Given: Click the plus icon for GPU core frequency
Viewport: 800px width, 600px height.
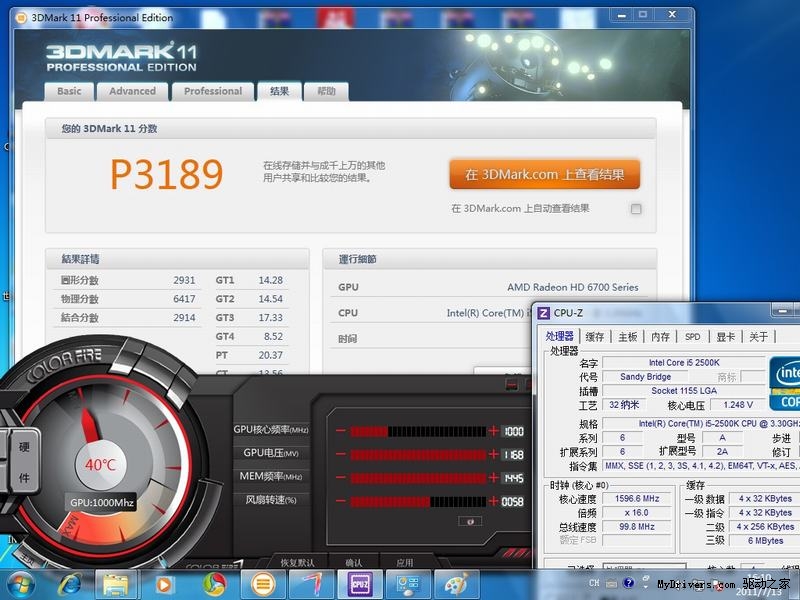Looking at the screenshot, I should pyautogui.click(x=493, y=431).
